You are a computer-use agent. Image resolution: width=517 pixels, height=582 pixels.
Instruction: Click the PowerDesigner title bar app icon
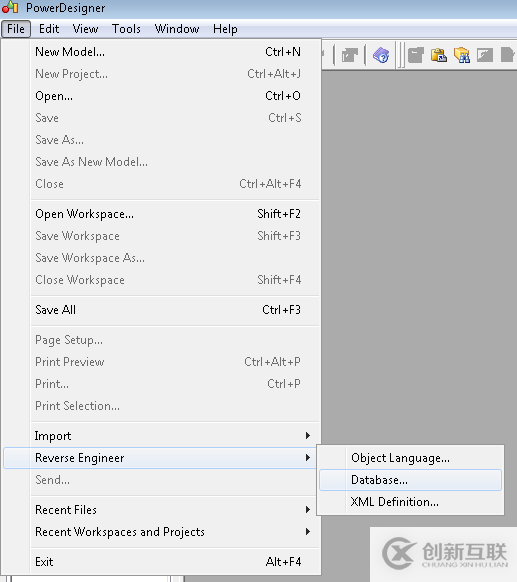(10, 7)
